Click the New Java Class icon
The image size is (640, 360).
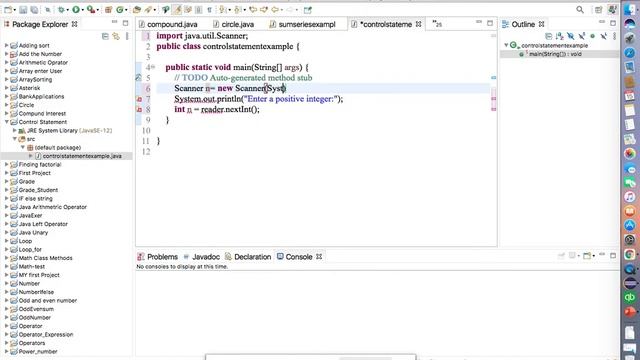point(120,10)
